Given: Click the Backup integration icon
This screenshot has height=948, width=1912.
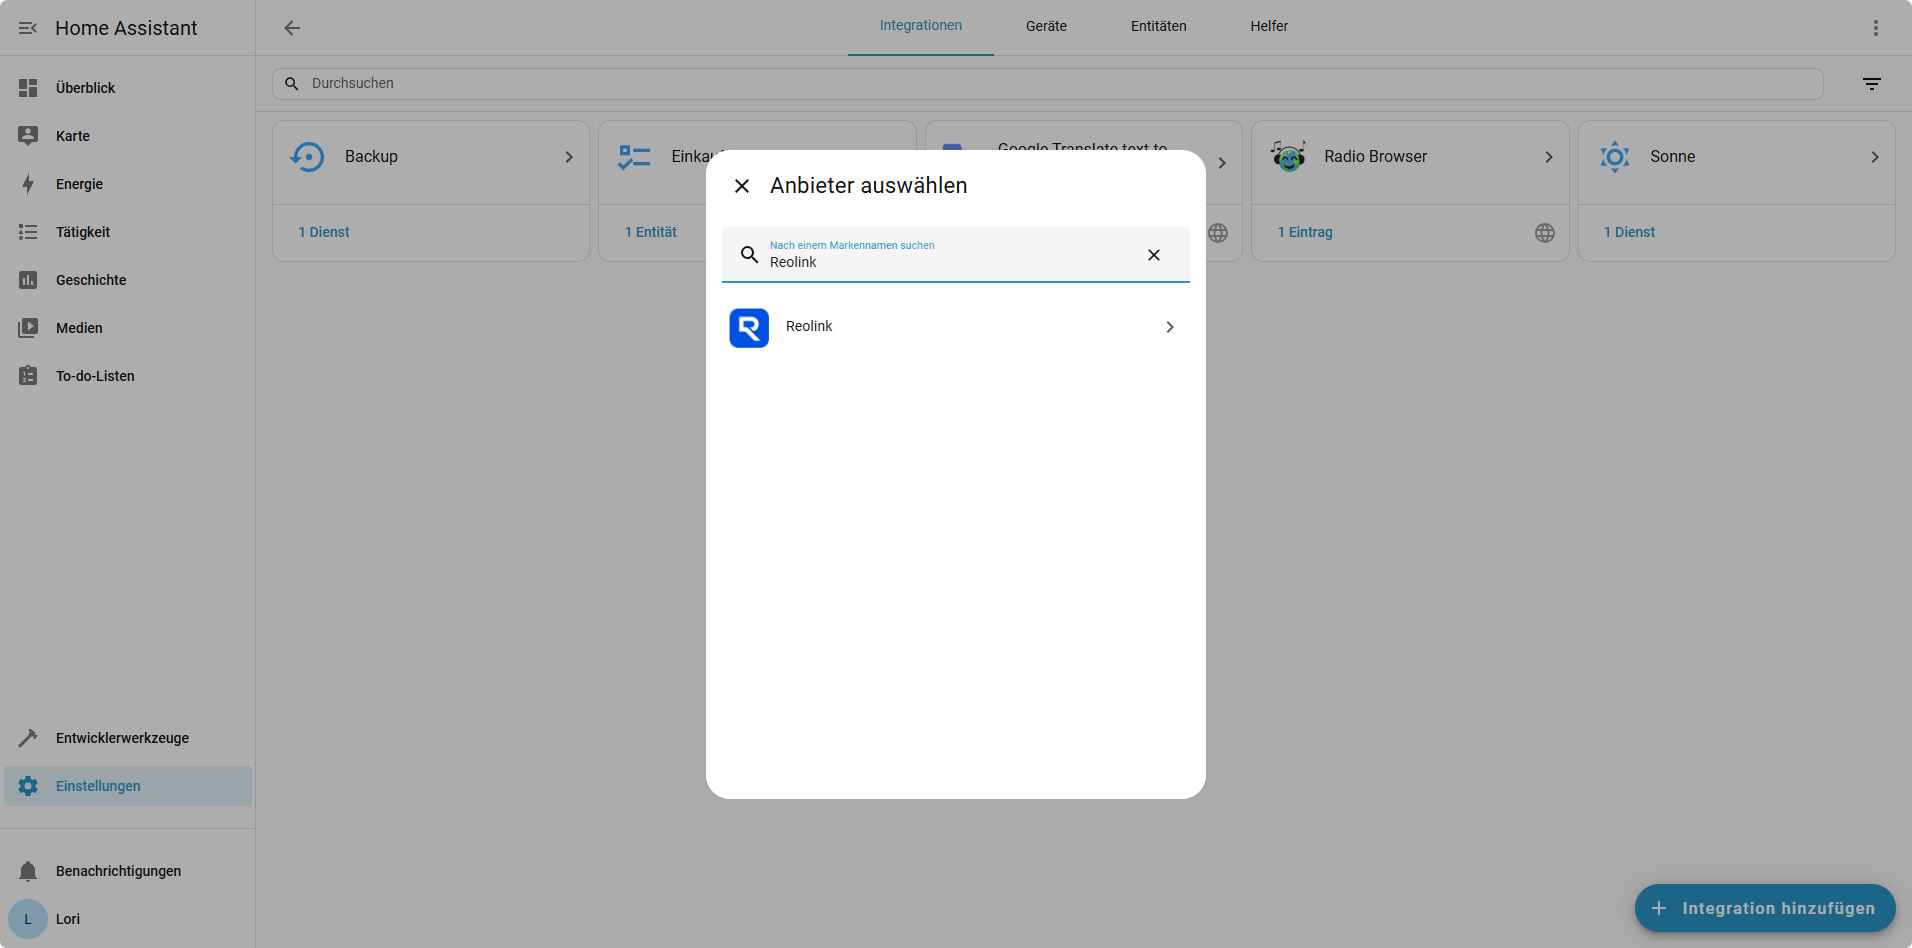Looking at the screenshot, I should 308,157.
